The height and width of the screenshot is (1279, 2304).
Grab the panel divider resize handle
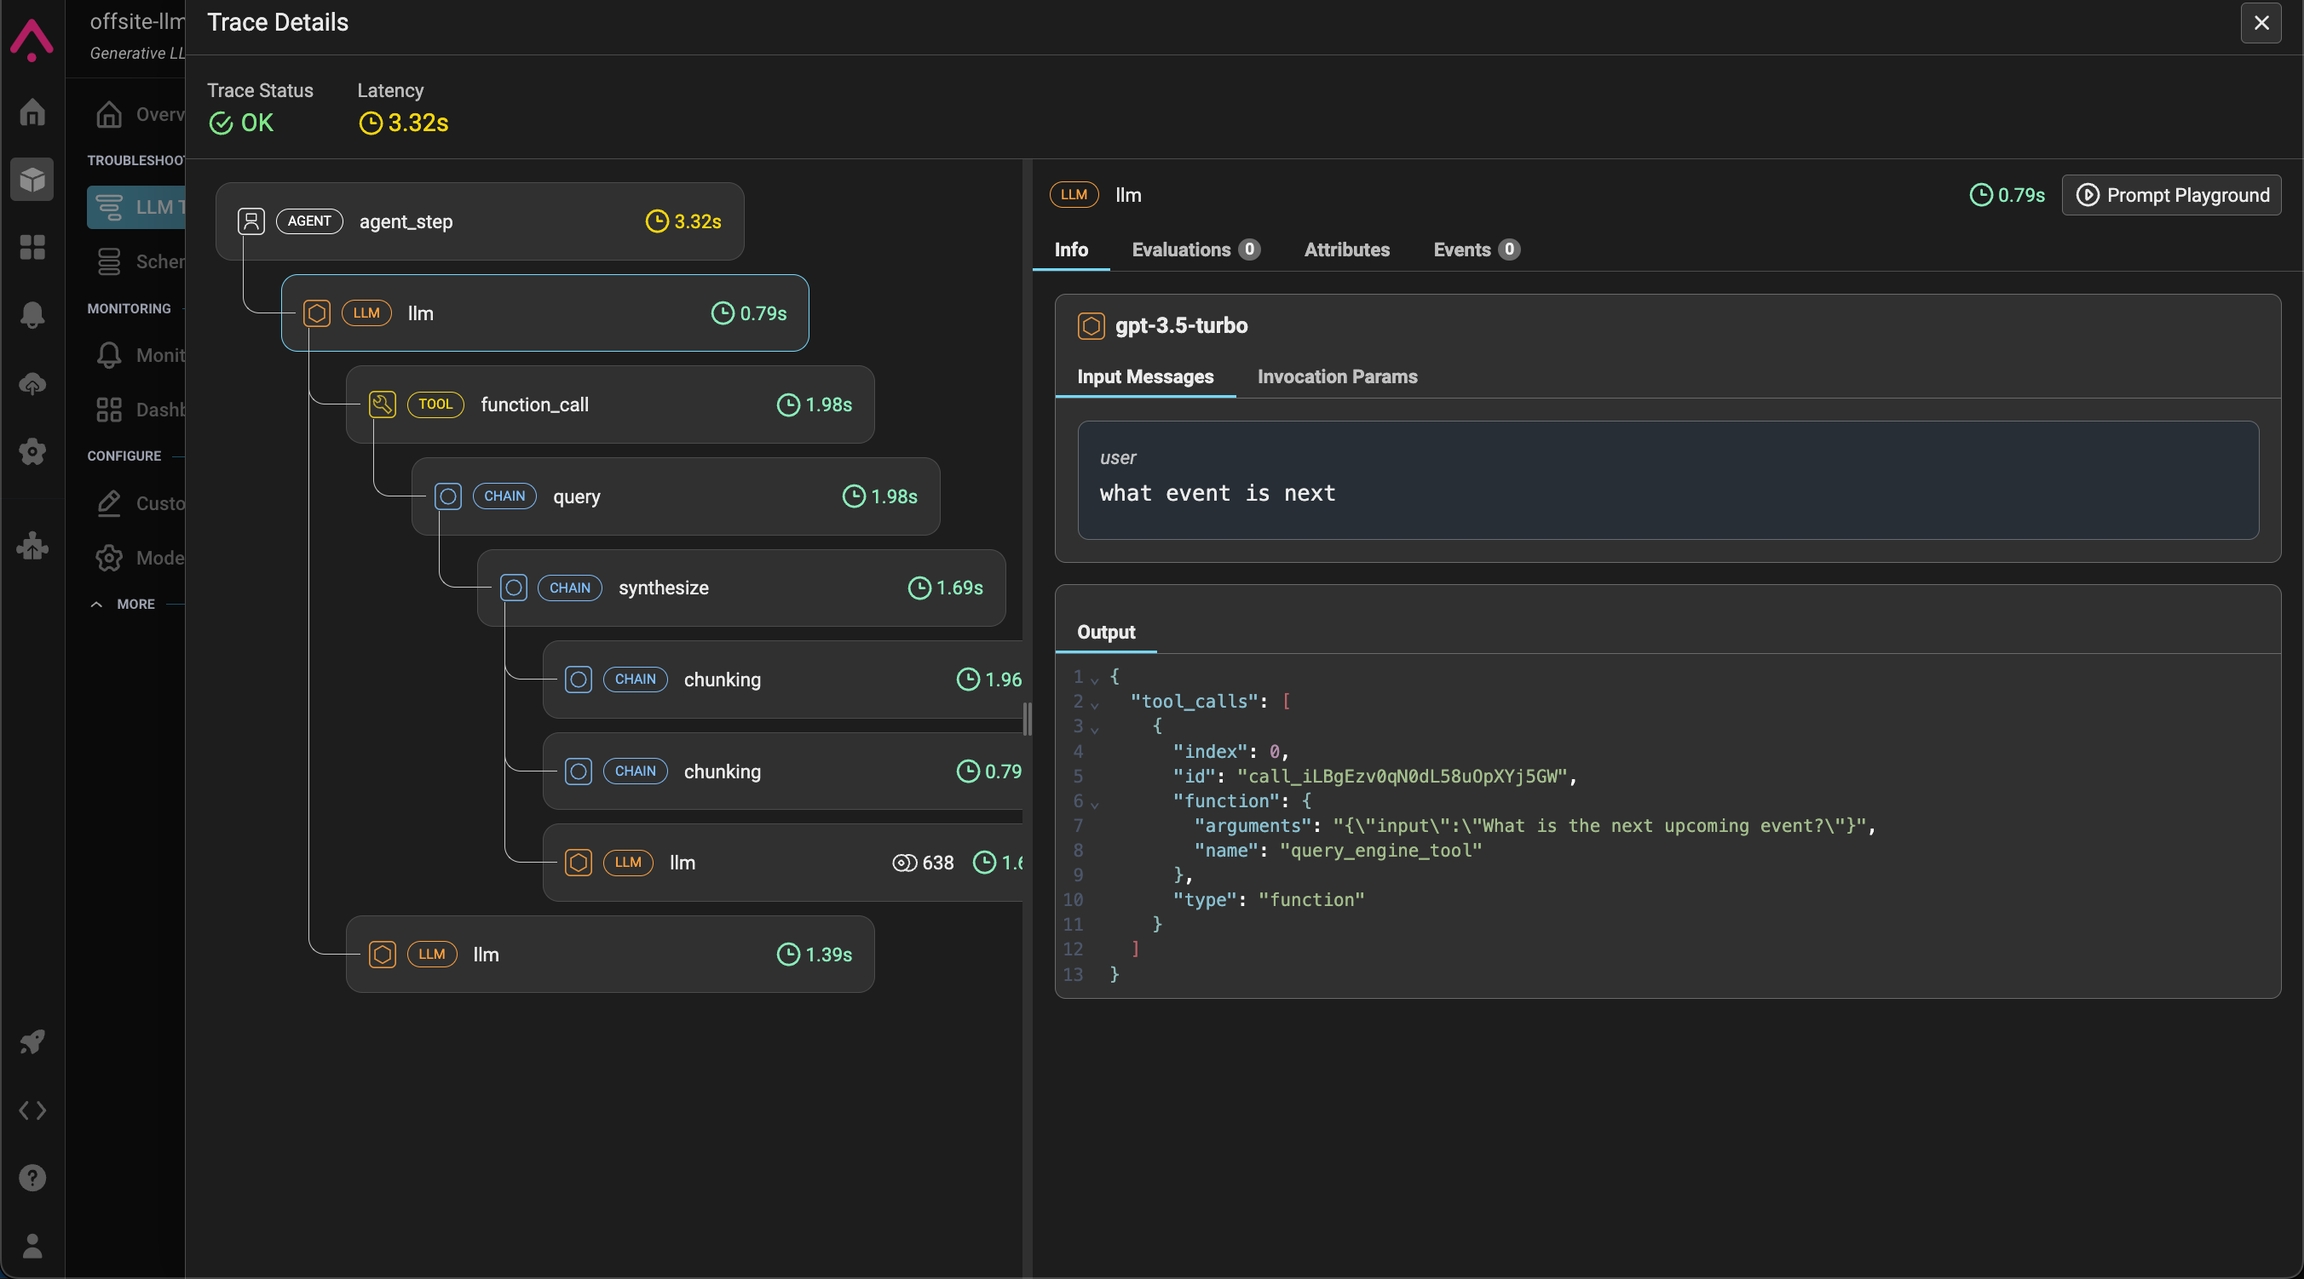1027,718
